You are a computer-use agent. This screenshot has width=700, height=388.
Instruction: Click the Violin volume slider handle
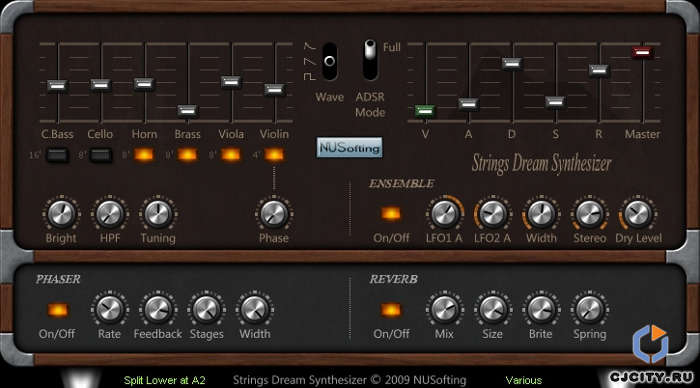[x=275, y=89]
